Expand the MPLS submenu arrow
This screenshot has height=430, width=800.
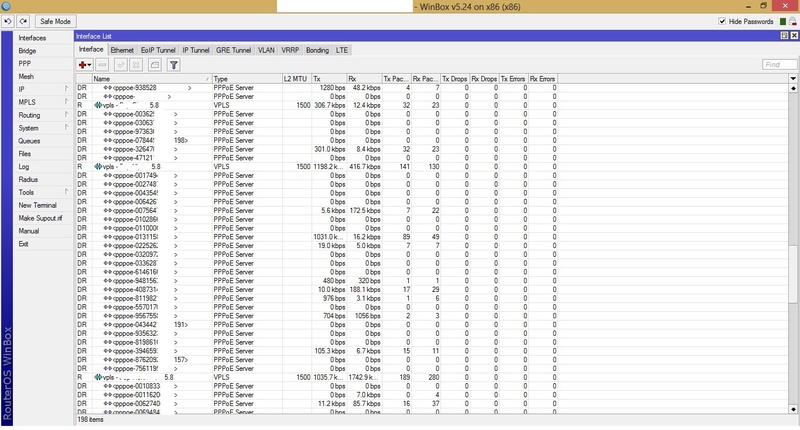[66, 102]
